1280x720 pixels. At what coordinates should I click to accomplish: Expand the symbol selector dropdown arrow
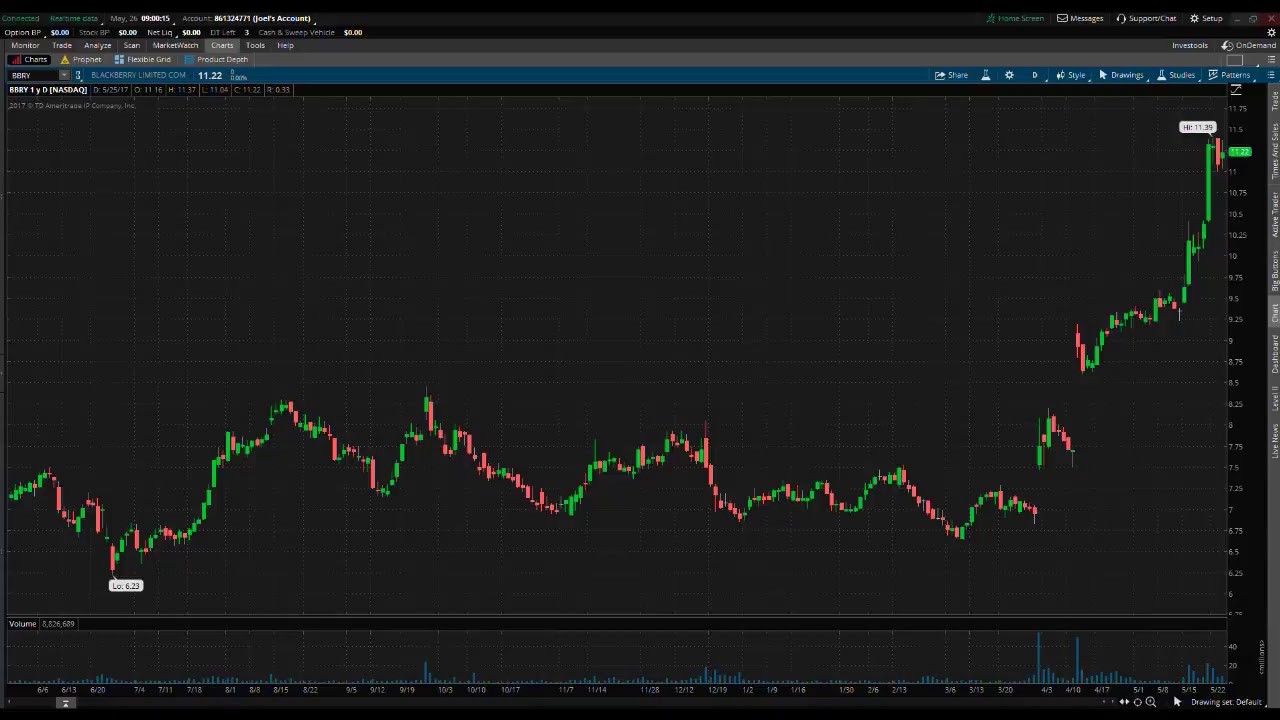pos(64,75)
